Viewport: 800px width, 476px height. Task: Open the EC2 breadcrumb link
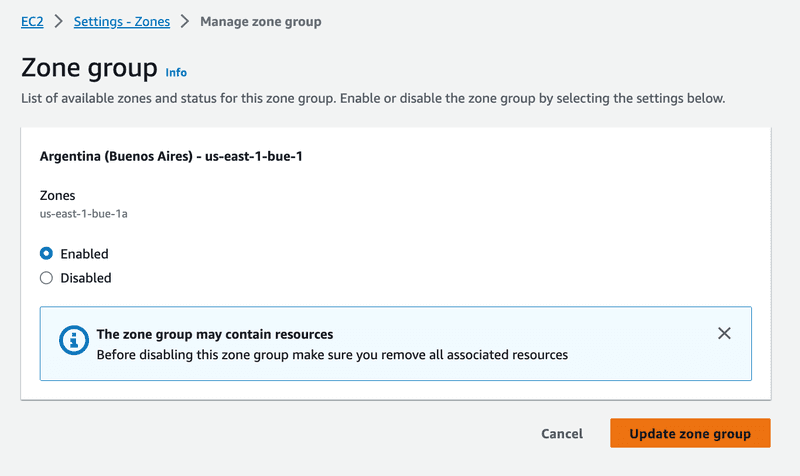[x=32, y=21]
